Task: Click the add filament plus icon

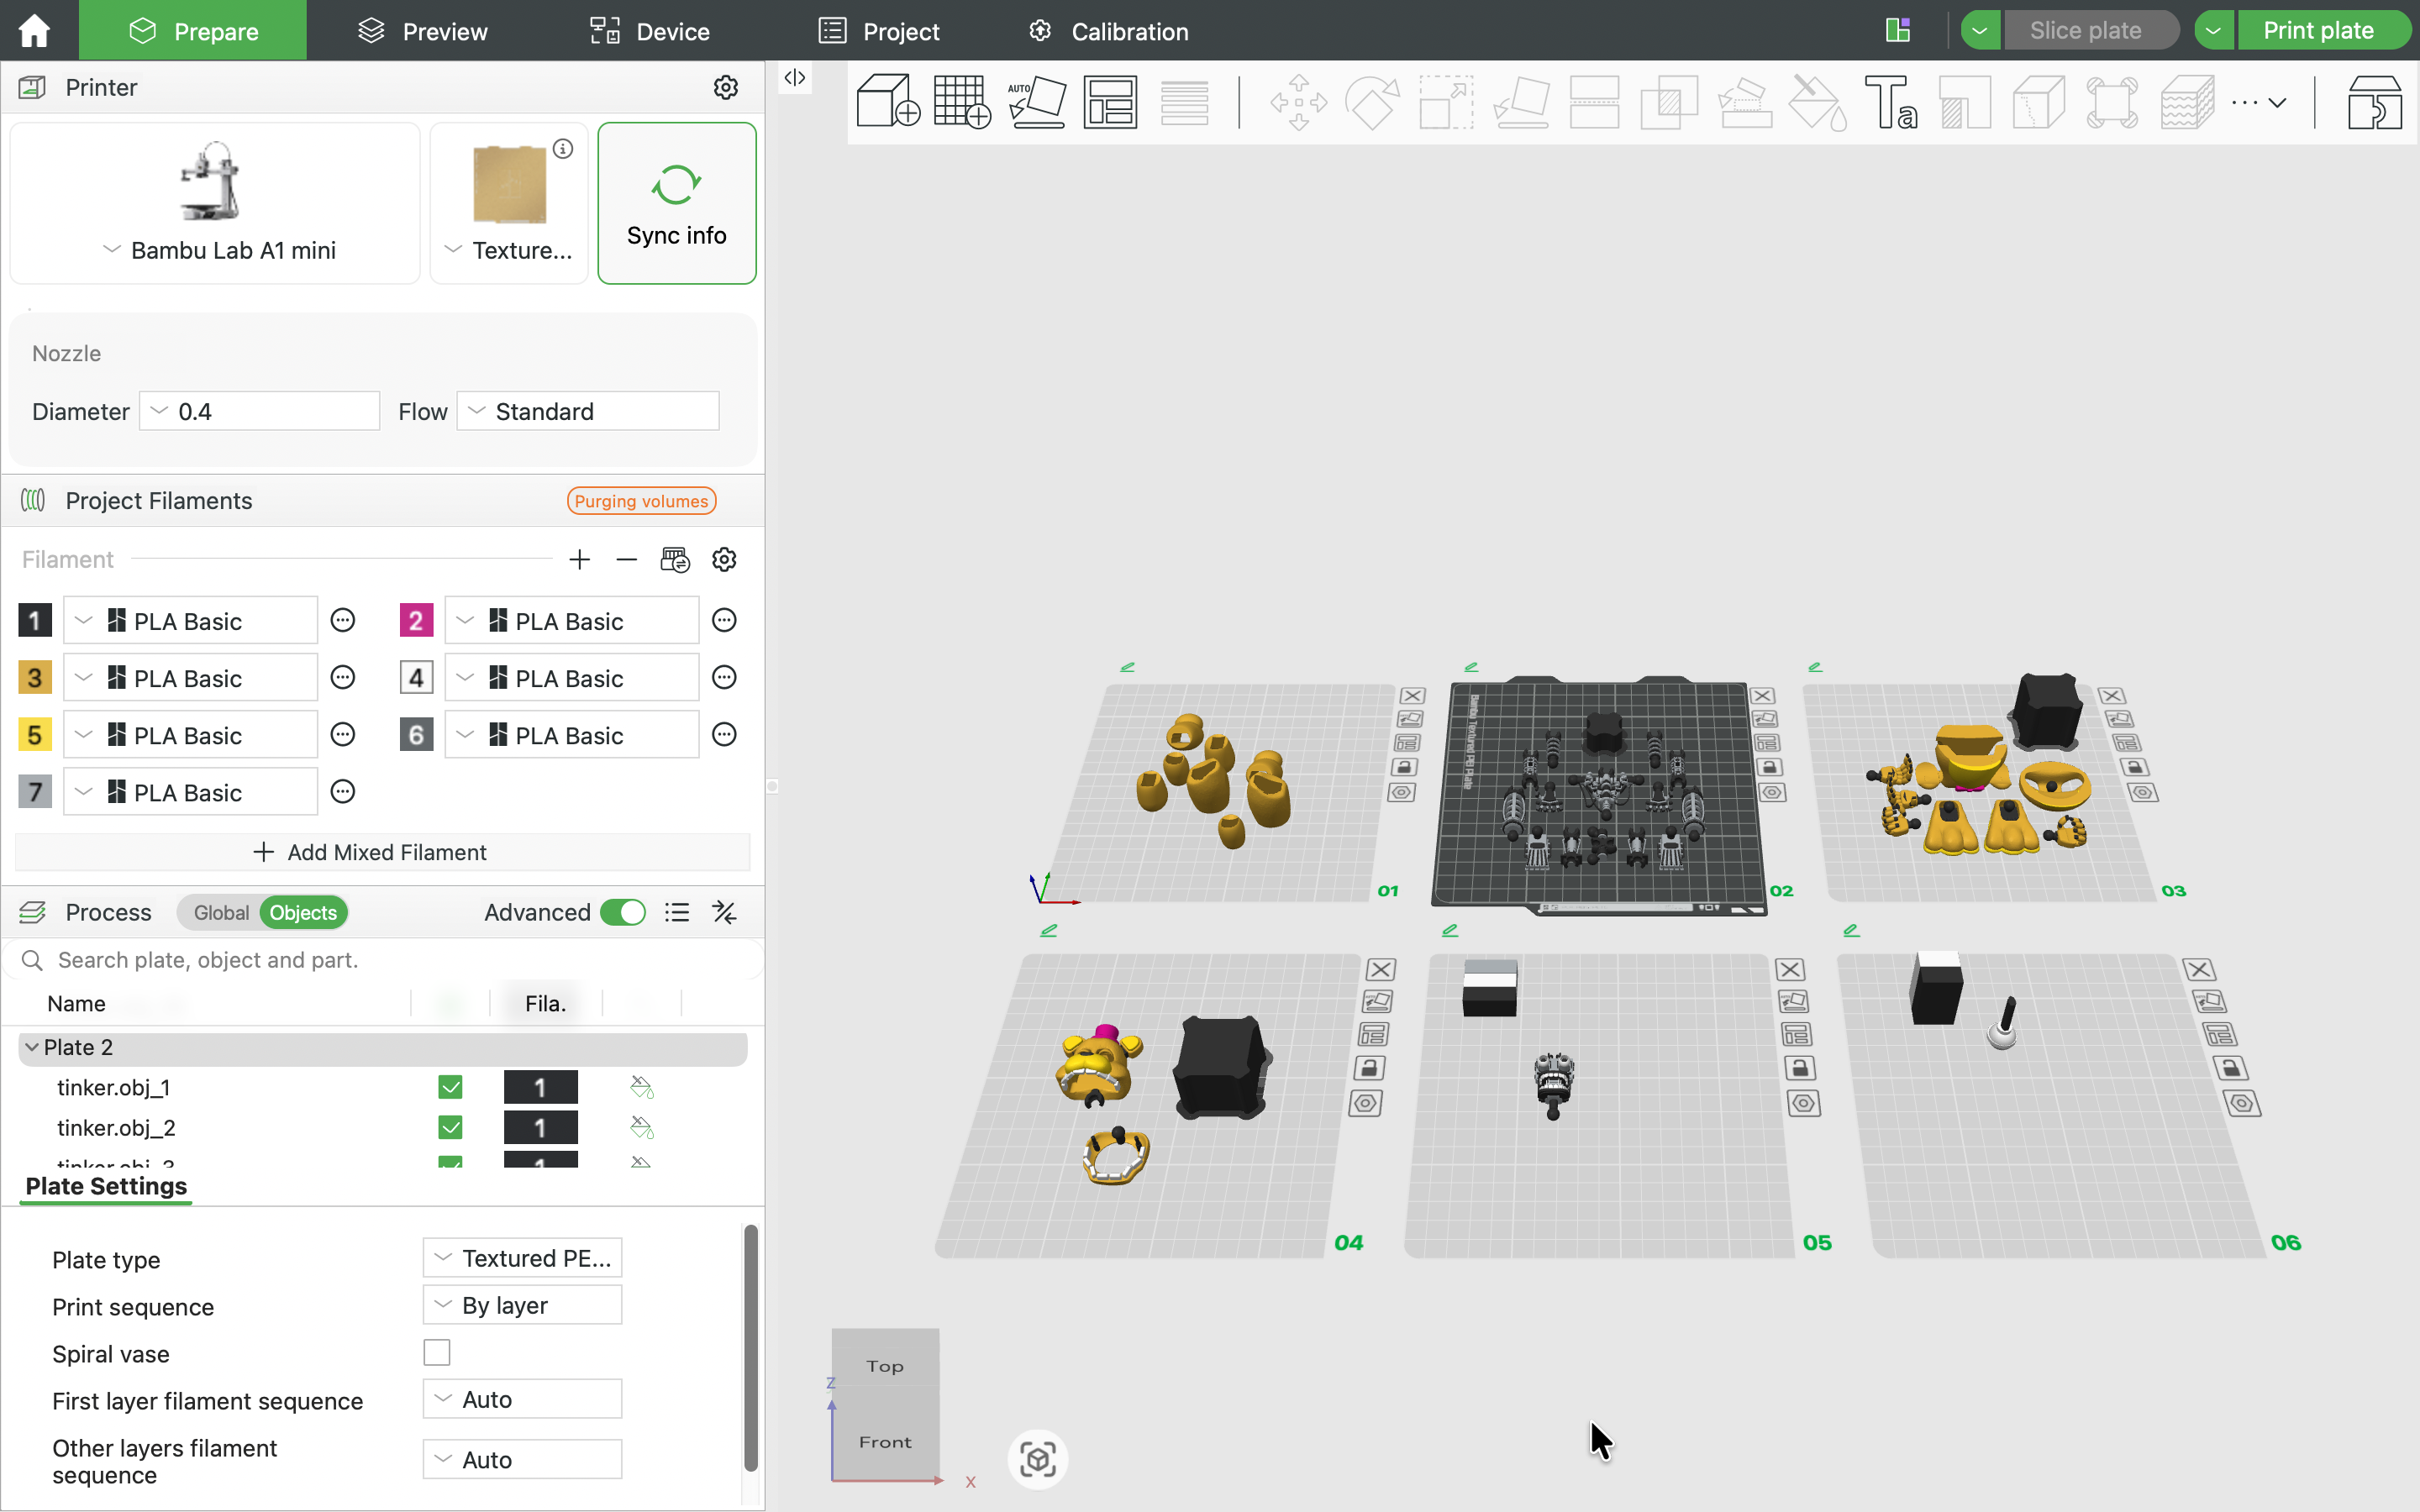Action: tap(579, 559)
